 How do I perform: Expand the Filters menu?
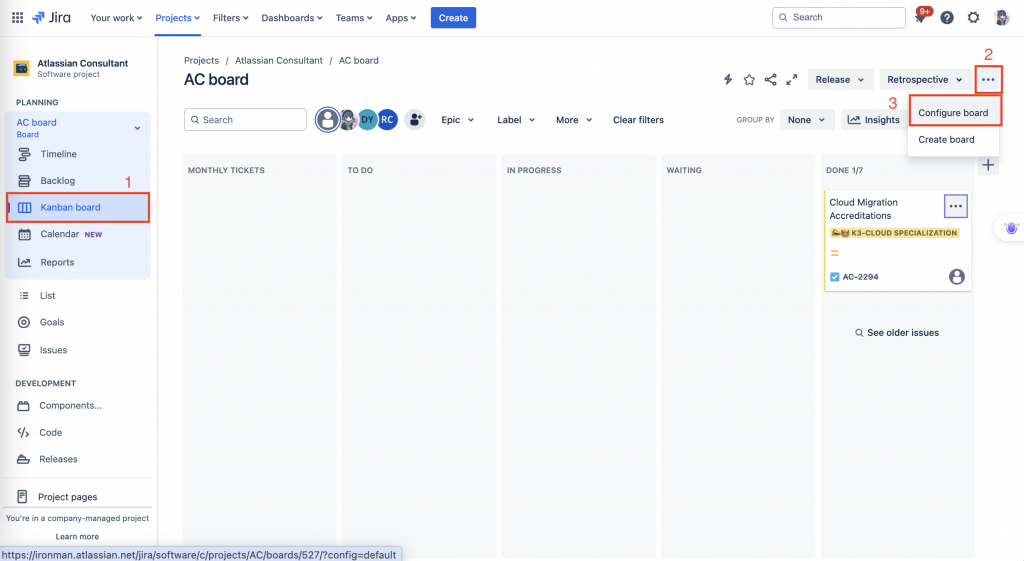point(231,18)
